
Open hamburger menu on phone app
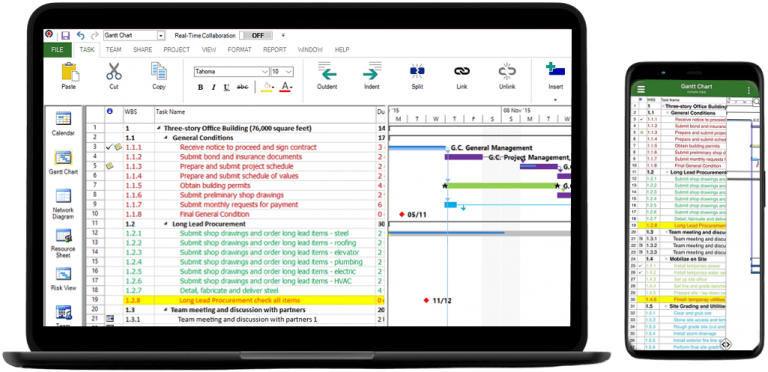point(641,90)
